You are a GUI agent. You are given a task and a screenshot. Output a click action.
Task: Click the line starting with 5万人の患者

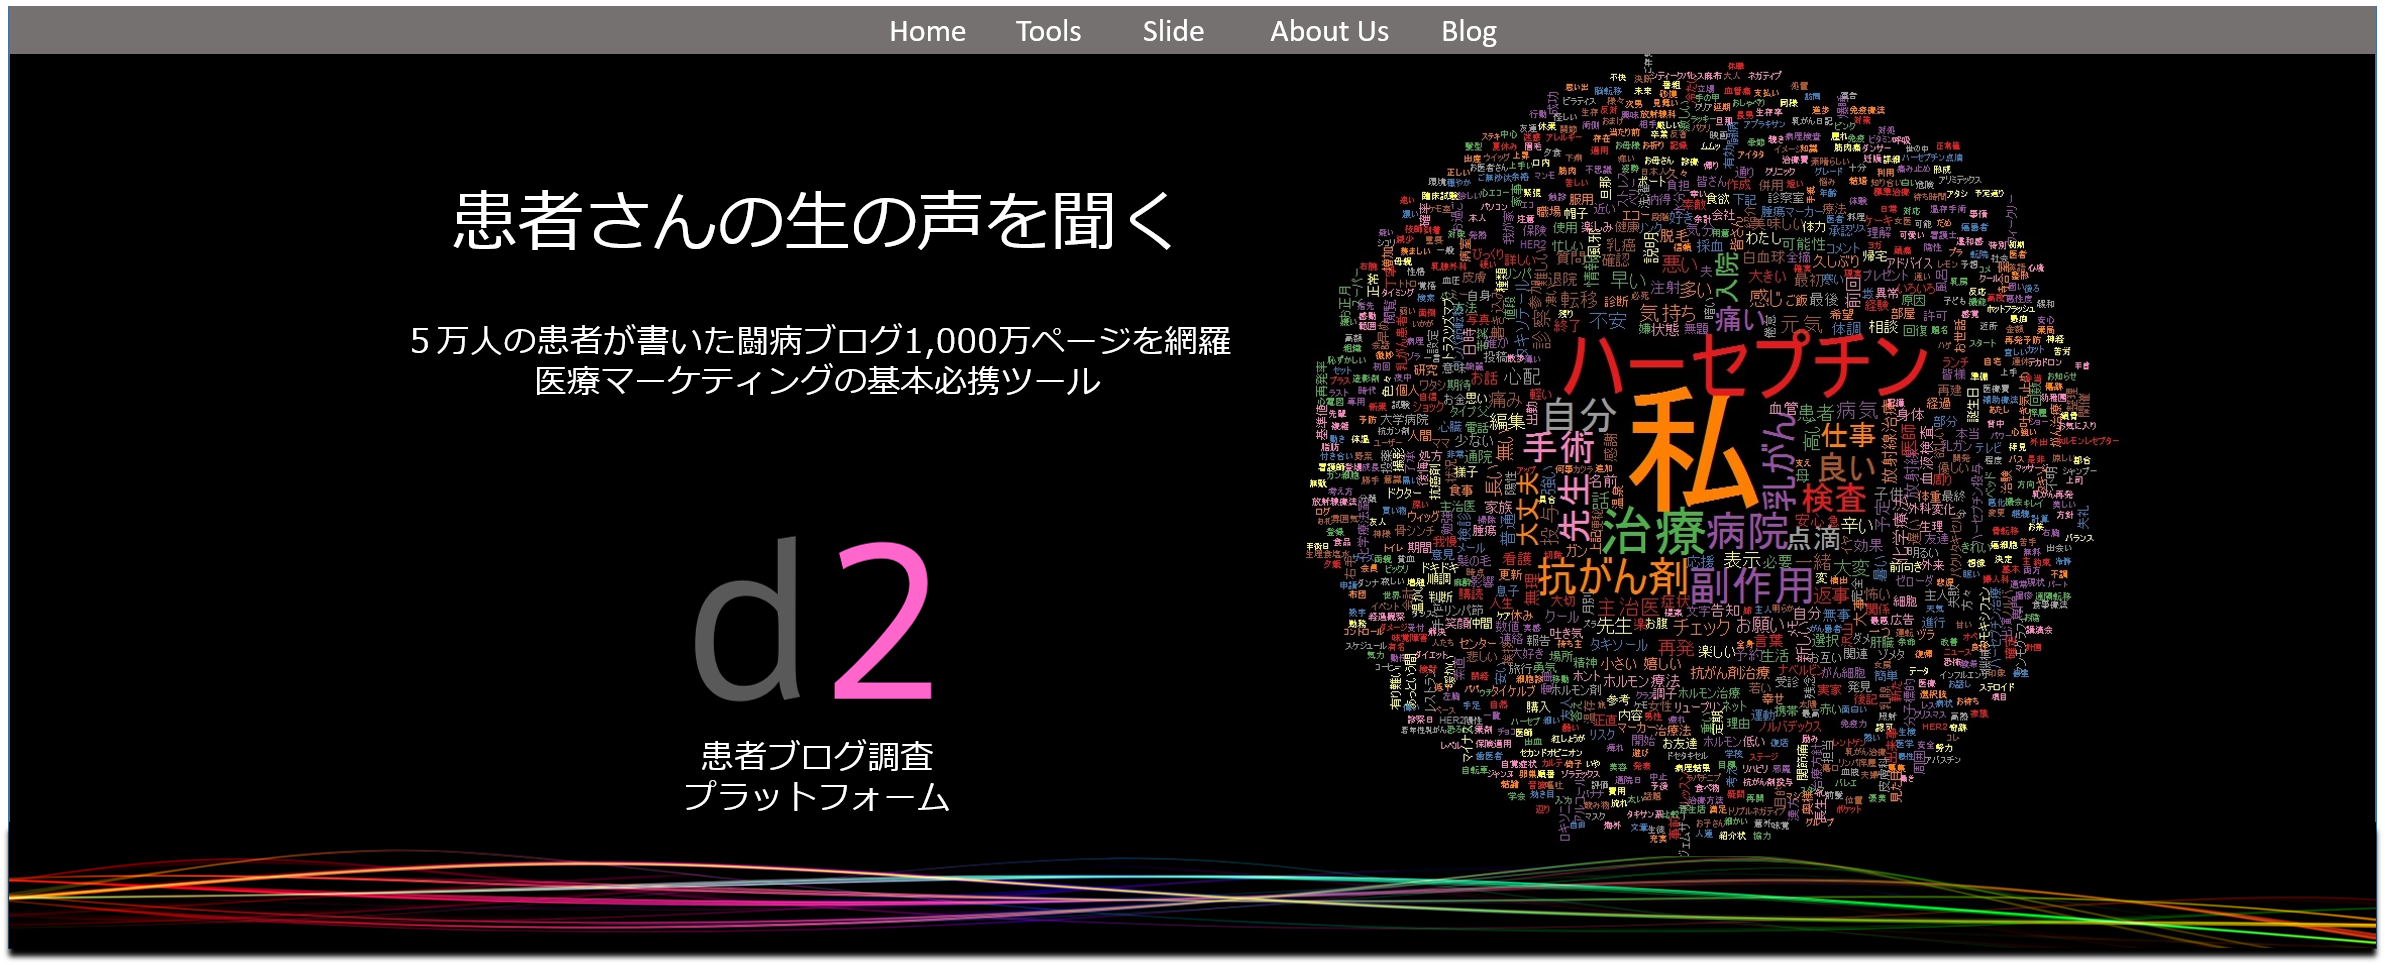tap(820, 341)
